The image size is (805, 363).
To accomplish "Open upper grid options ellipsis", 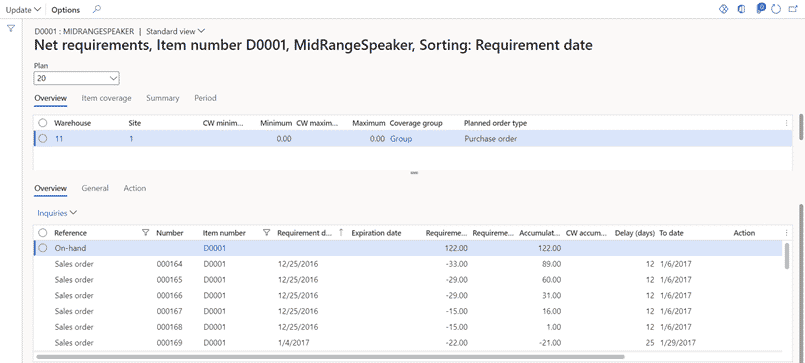I will tap(787, 123).
